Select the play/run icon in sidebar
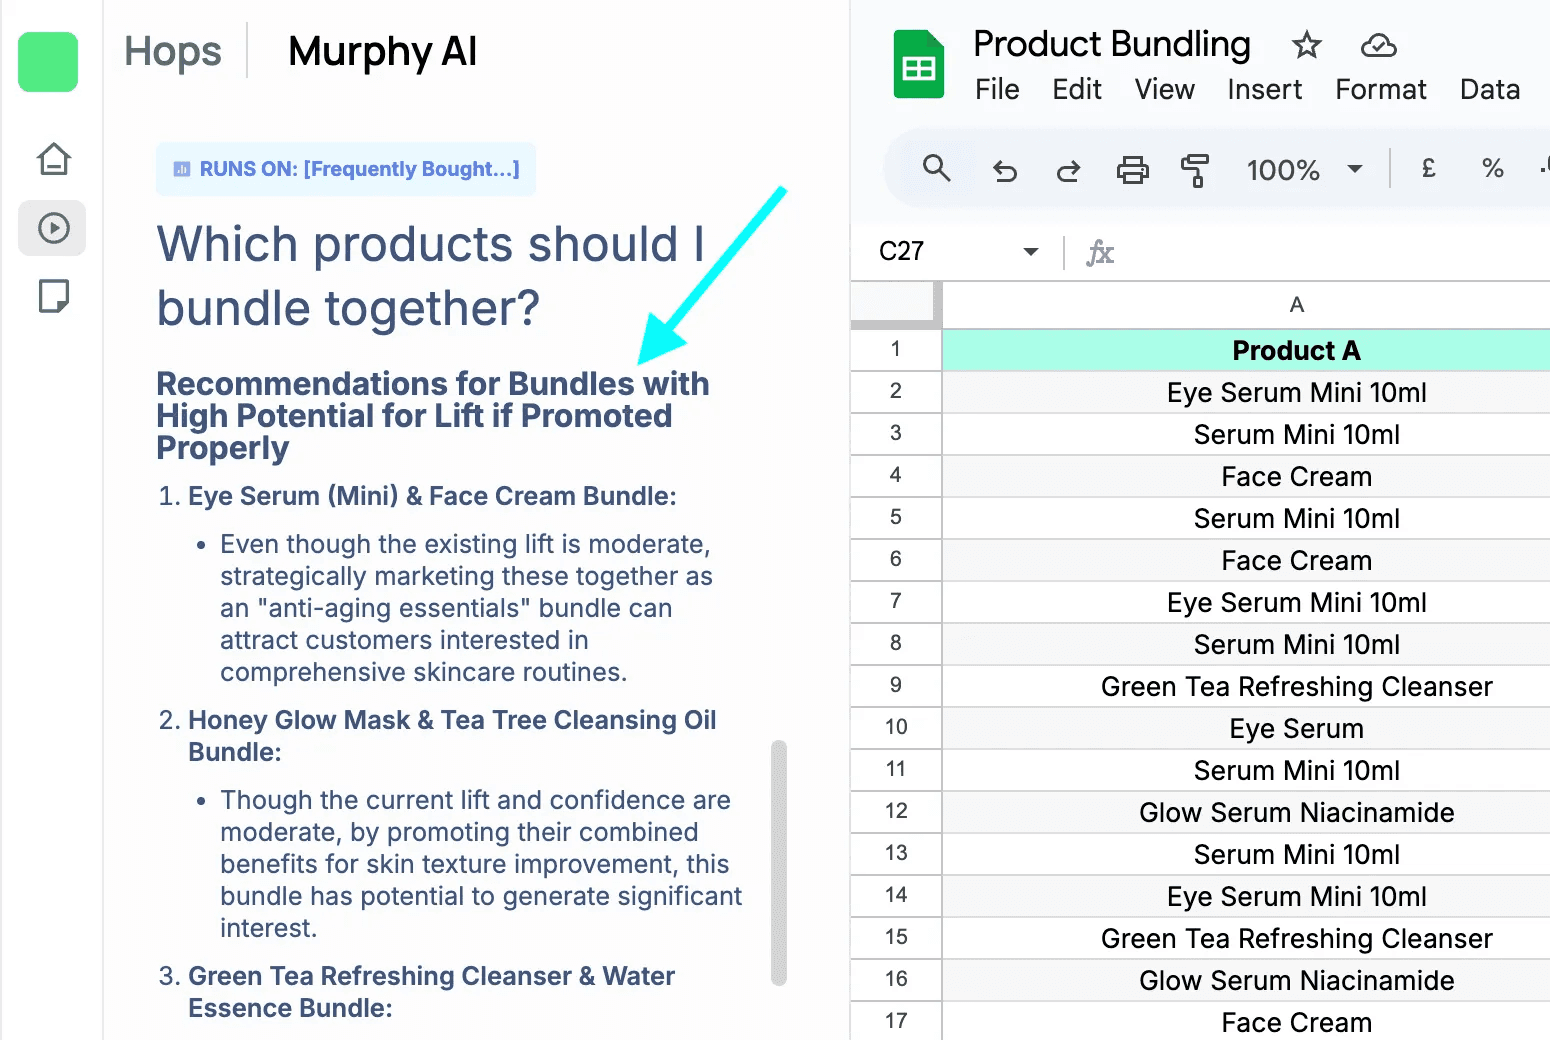Viewport: 1550px width, 1040px height. point(53,228)
